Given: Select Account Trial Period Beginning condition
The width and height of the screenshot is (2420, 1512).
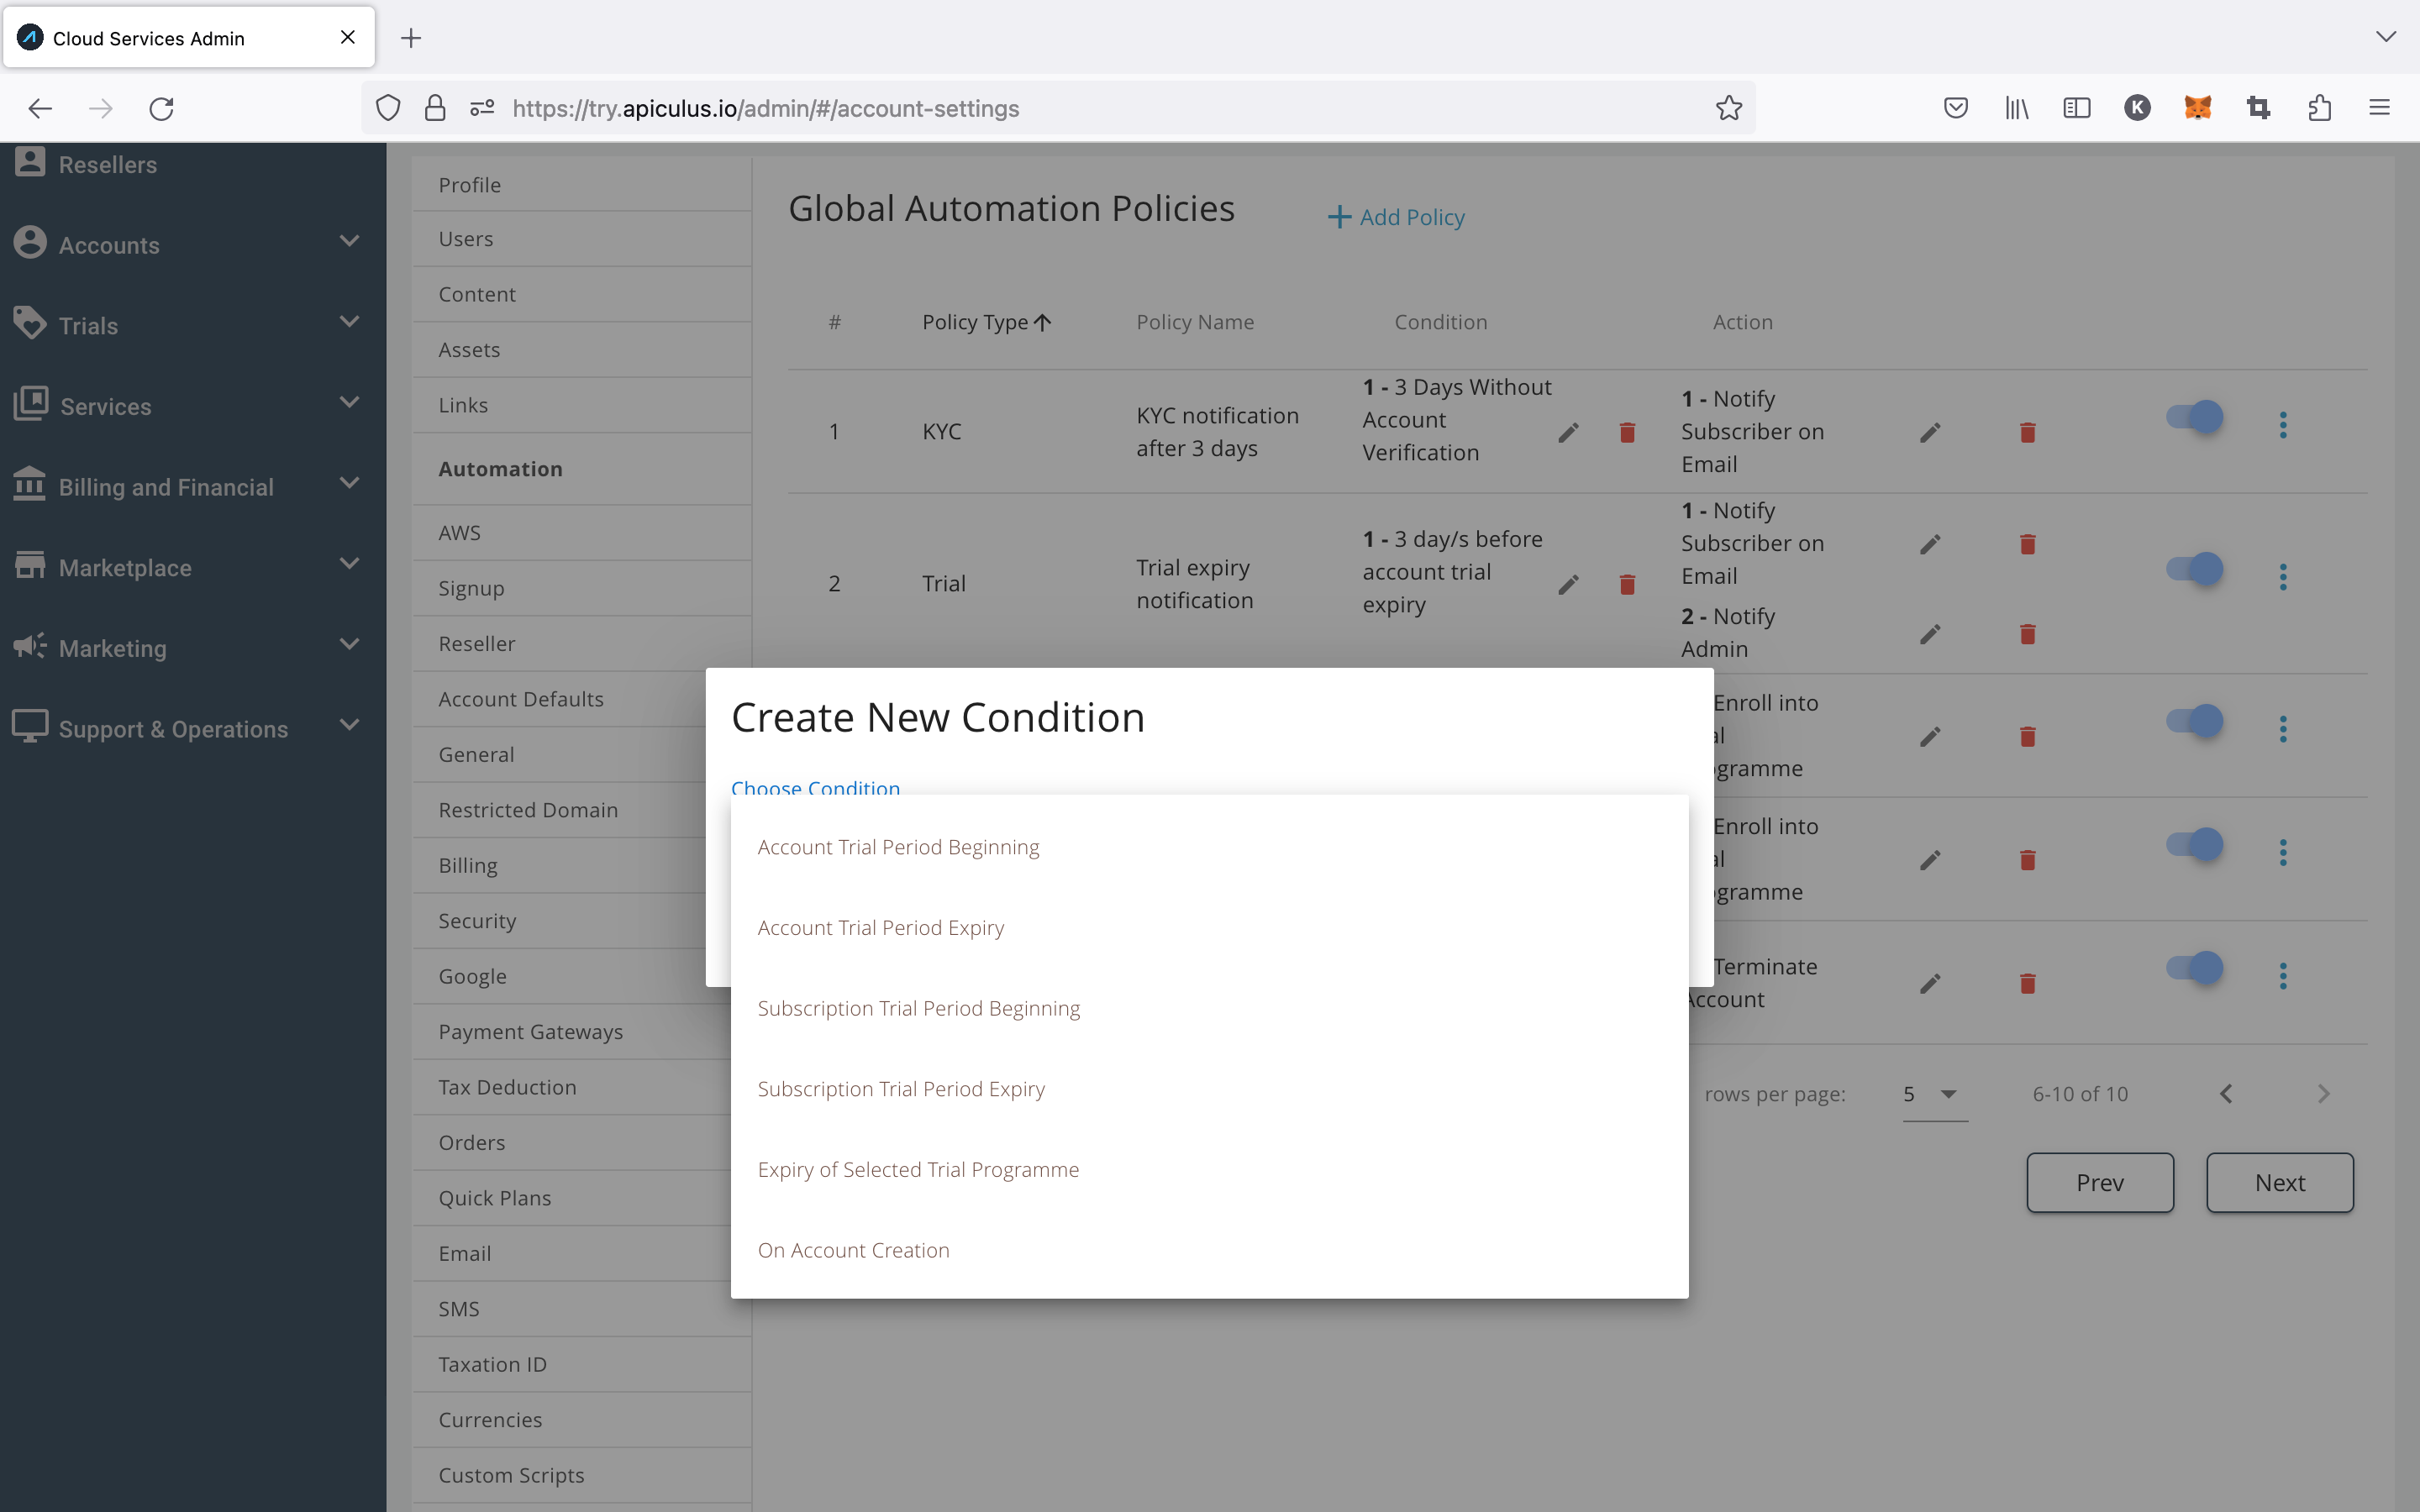Looking at the screenshot, I should coord(897,845).
